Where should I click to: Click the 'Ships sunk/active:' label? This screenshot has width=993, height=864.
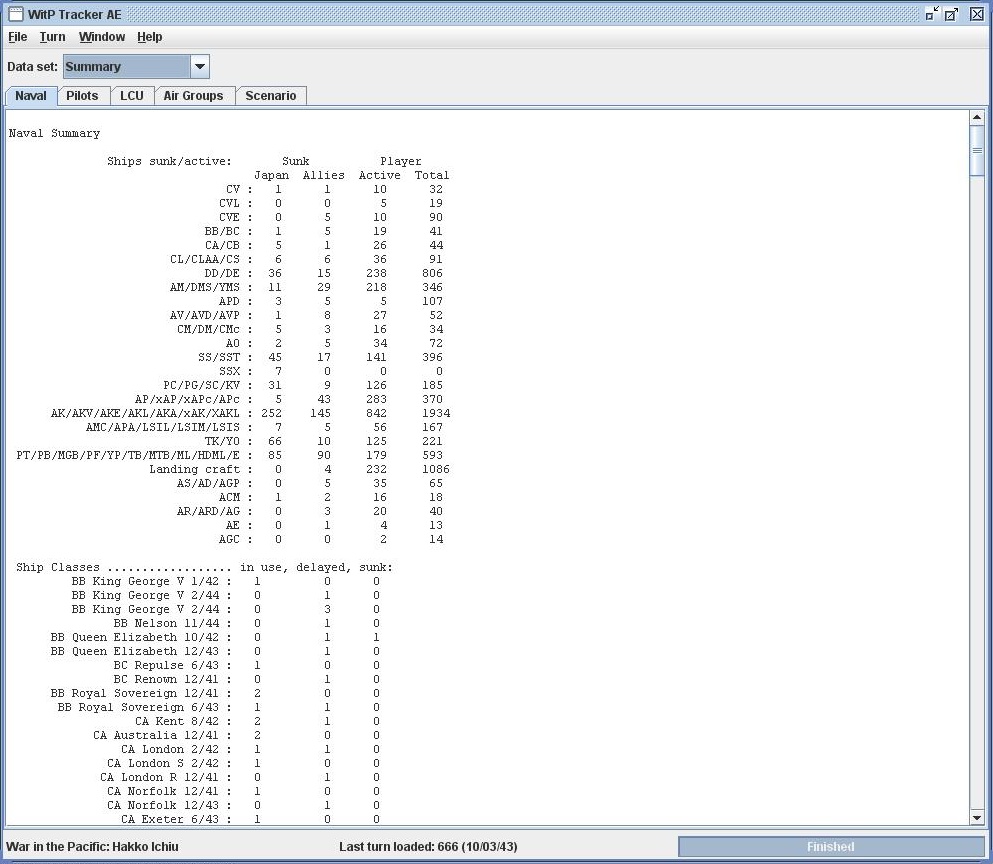tap(170, 161)
